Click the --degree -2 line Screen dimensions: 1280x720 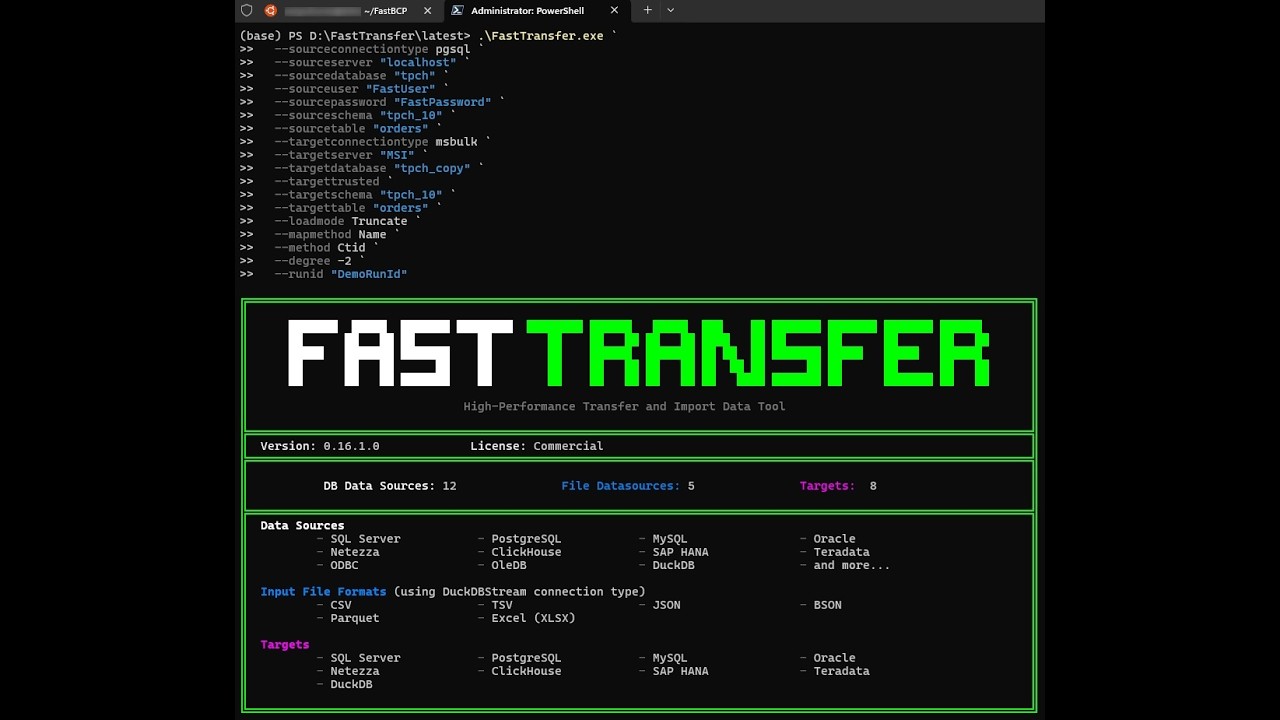tap(313, 261)
